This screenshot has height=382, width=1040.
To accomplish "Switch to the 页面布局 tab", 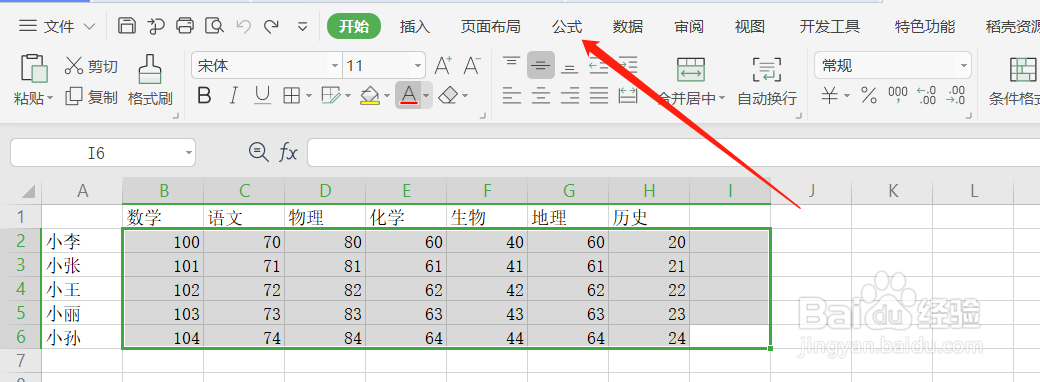I will (x=491, y=27).
